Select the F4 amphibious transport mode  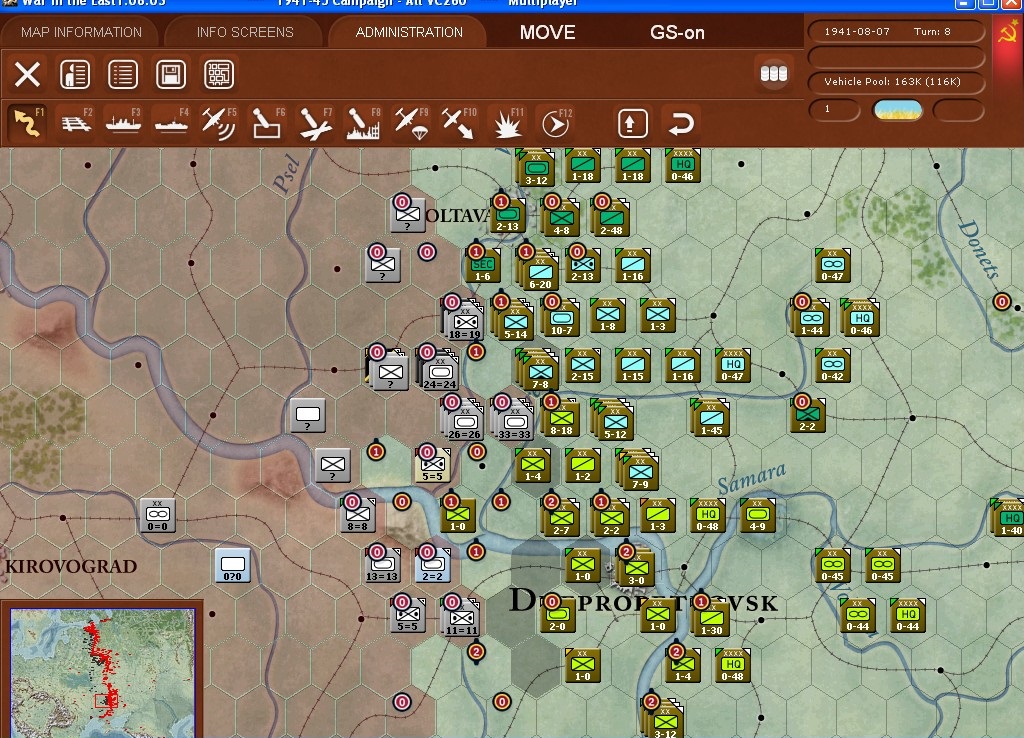click(x=171, y=123)
